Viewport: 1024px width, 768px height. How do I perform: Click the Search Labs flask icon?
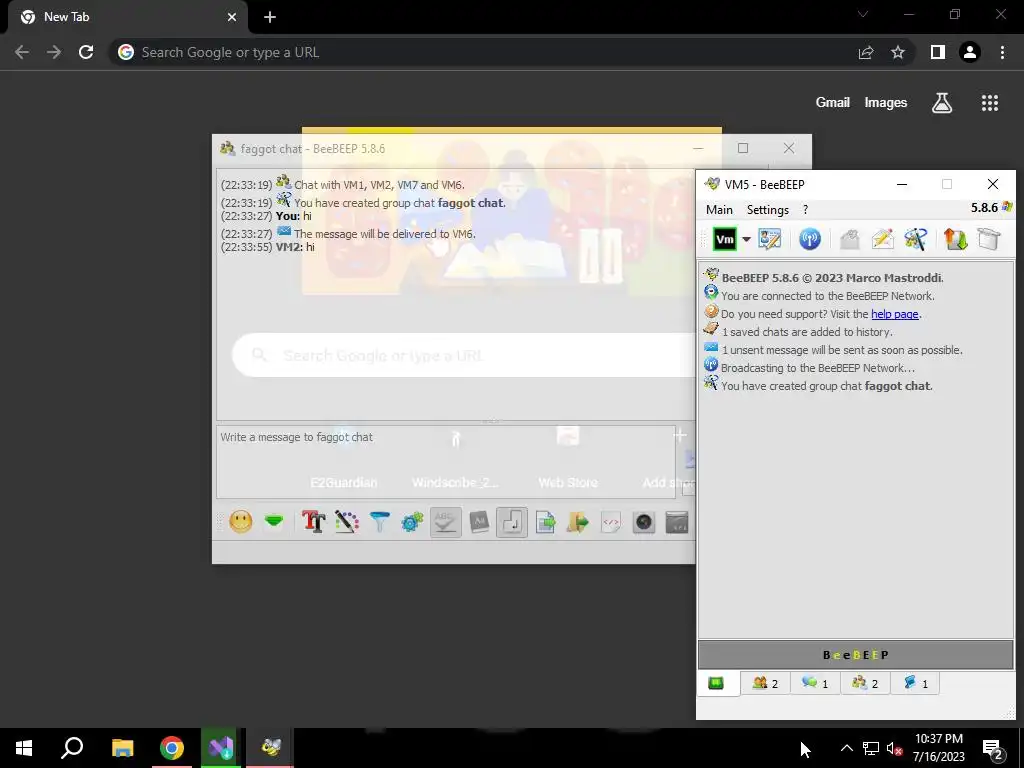coord(942,103)
